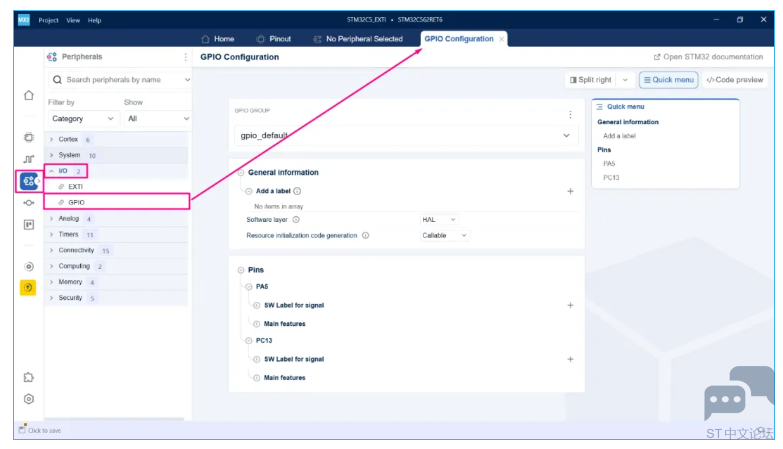Switch to the Home tab
The image size is (783, 449).
coord(218,39)
